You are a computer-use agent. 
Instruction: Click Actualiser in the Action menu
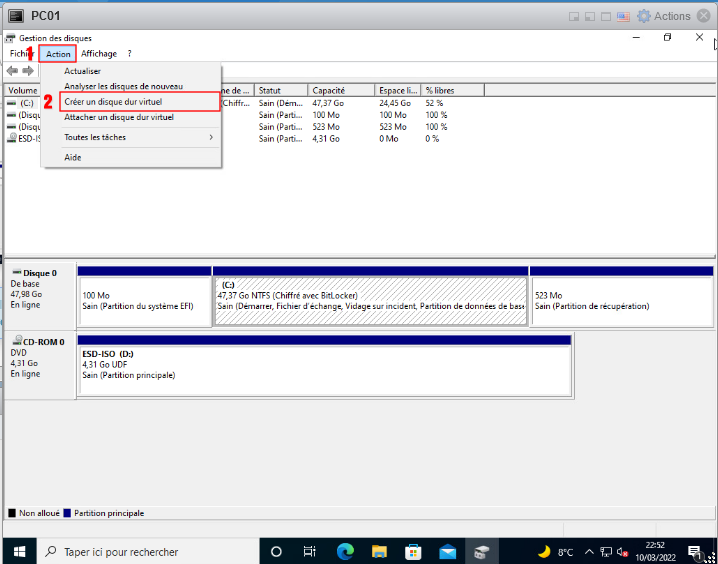[82, 72]
